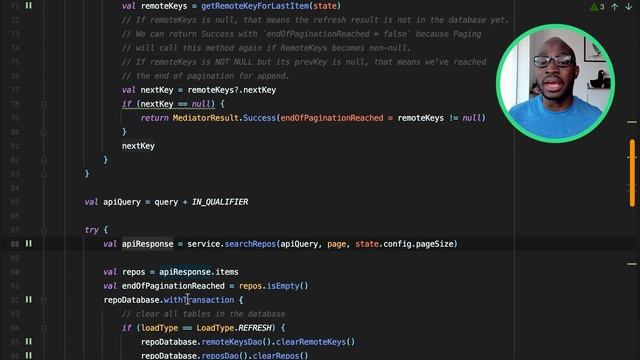Click suspend-call gutter icon on searchRepos line
The height and width of the screenshot is (360, 640).
[x=29, y=244]
